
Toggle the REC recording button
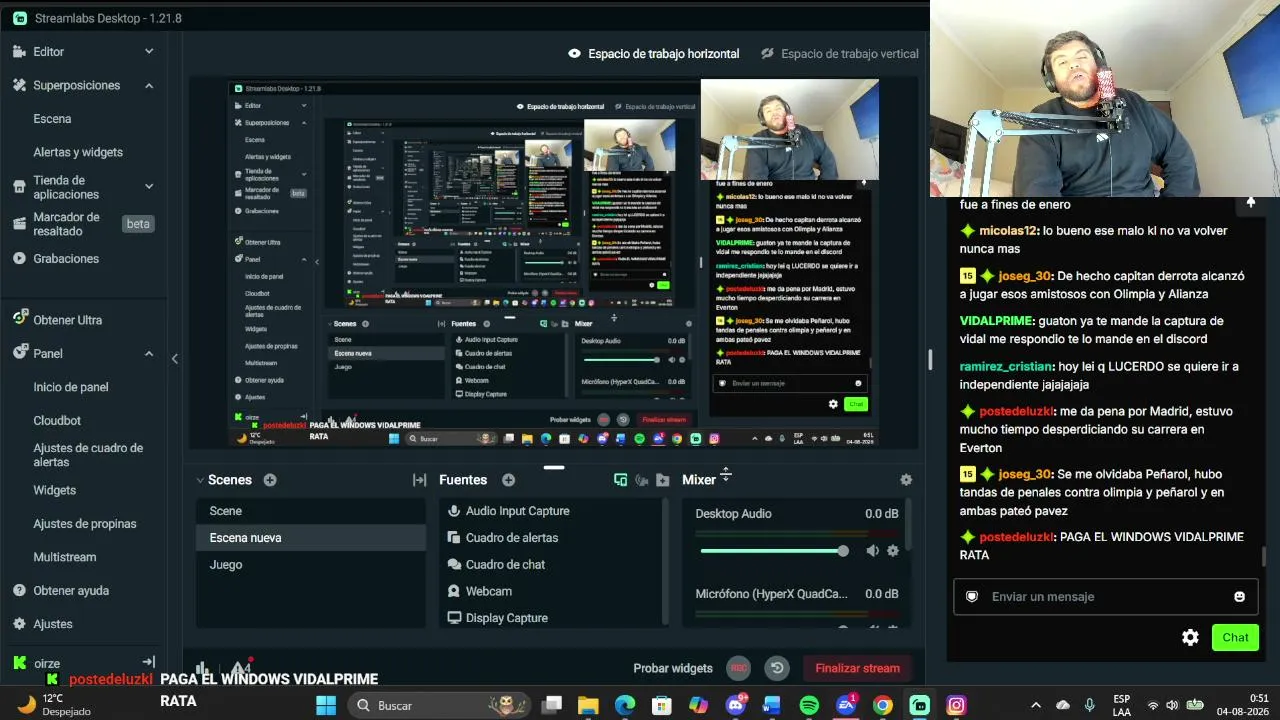click(739, 668)
